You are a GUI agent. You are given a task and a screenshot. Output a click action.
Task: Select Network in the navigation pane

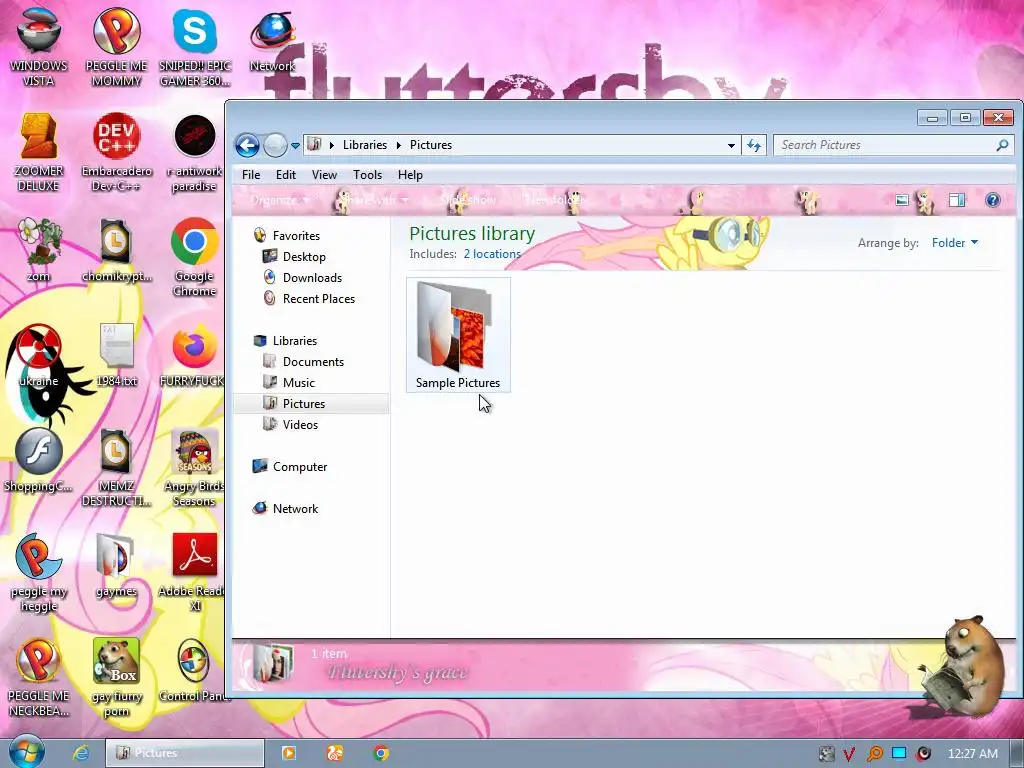tap(295, 509)
